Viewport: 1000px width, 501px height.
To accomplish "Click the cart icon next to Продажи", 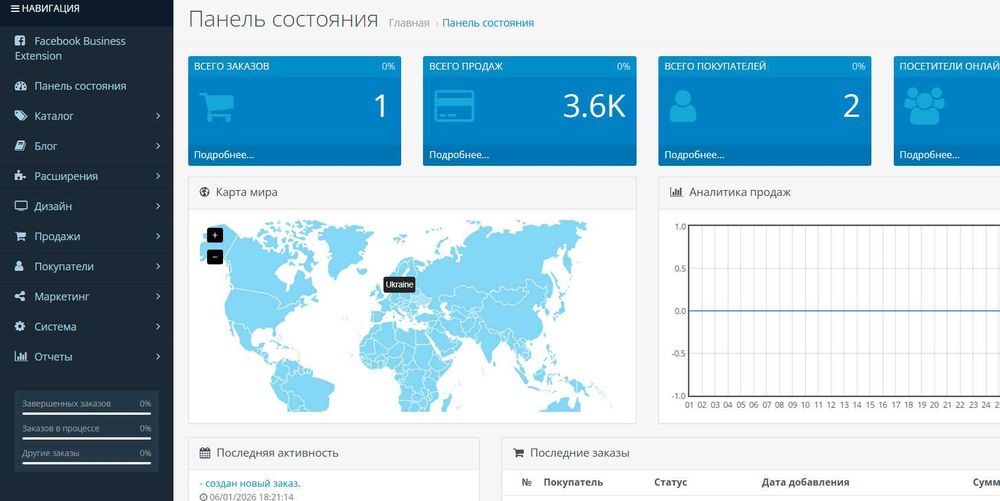I will [x=20, y=236].
